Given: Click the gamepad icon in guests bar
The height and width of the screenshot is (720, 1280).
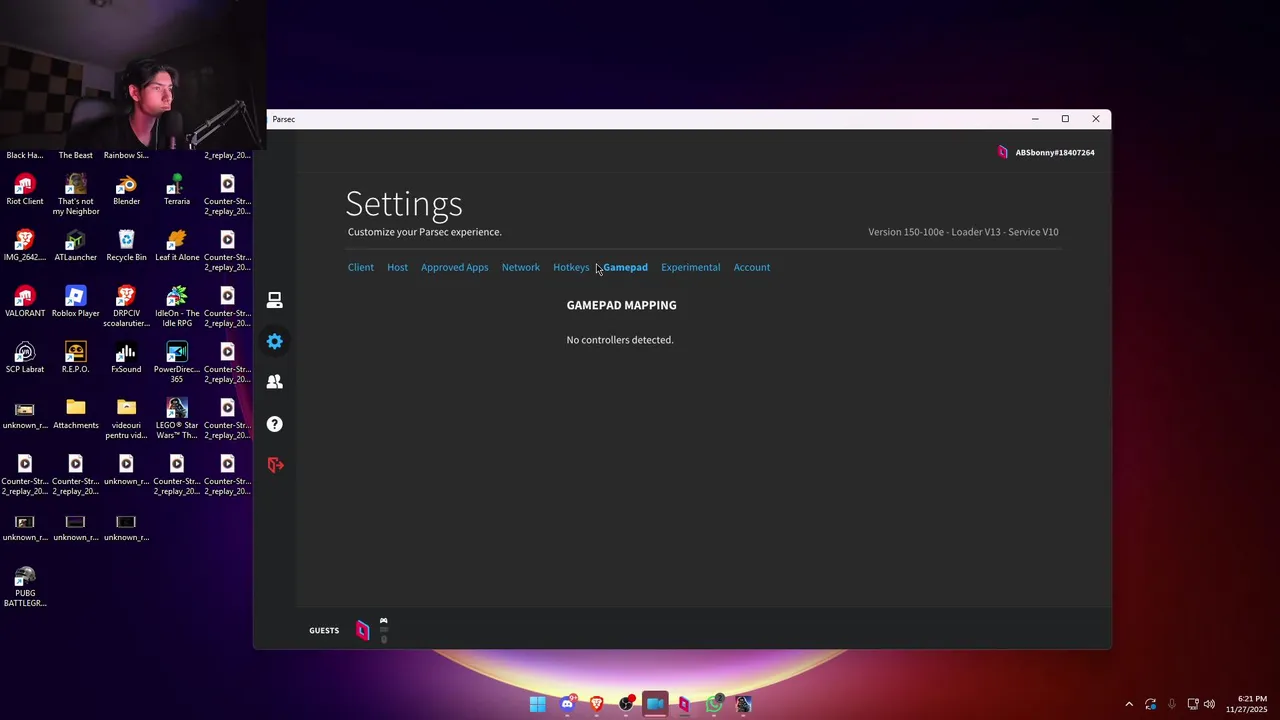Looking at the screenshot, I should click(383, 621).
